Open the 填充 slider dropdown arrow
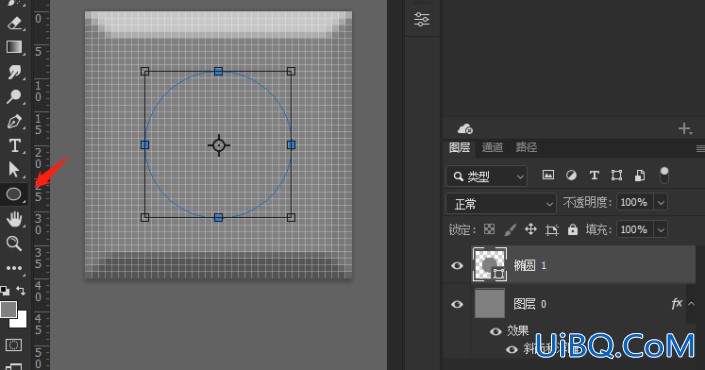705x370 pixels. [x=660, y=230]
